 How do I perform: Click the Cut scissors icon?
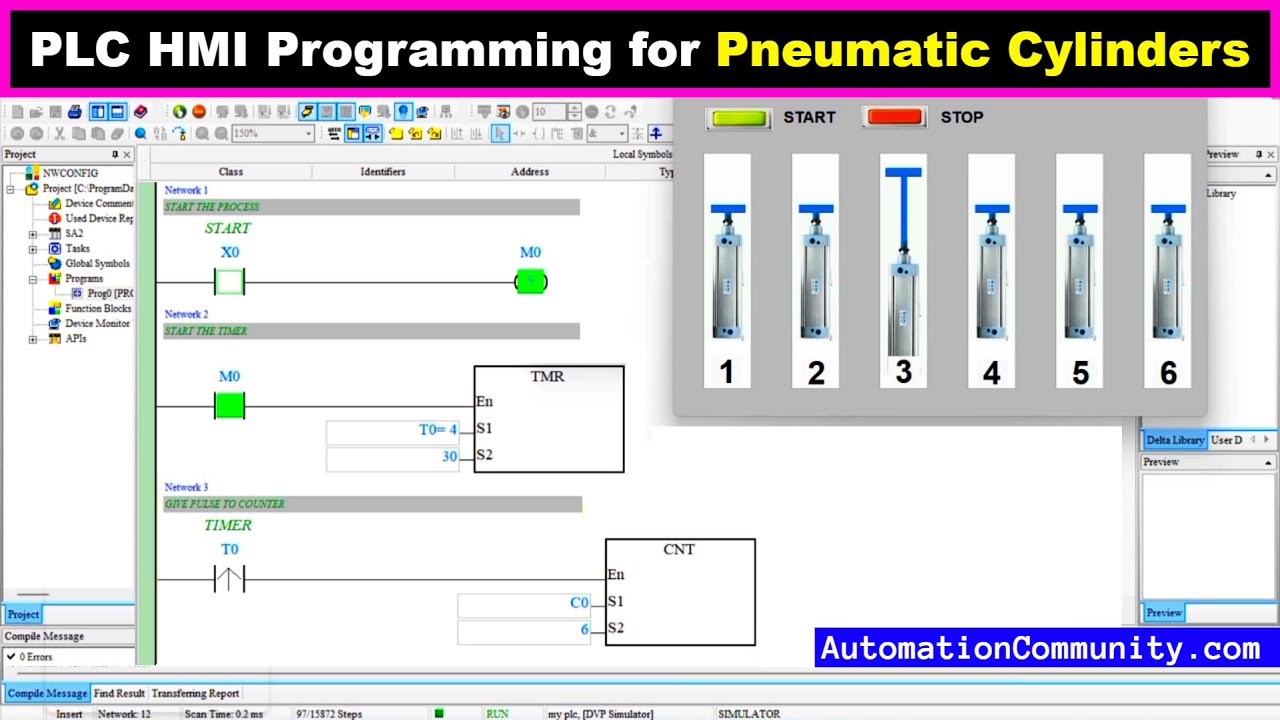(59, 133)
